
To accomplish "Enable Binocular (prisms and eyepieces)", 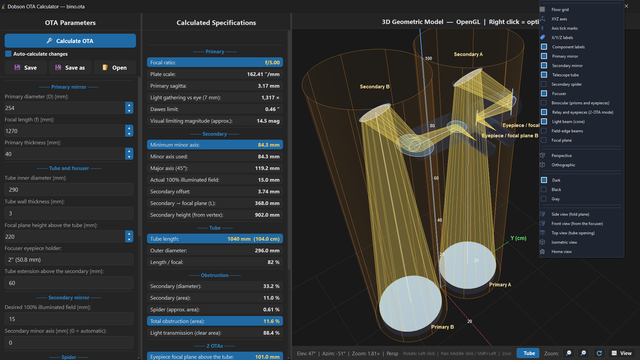I will [544, 103].
